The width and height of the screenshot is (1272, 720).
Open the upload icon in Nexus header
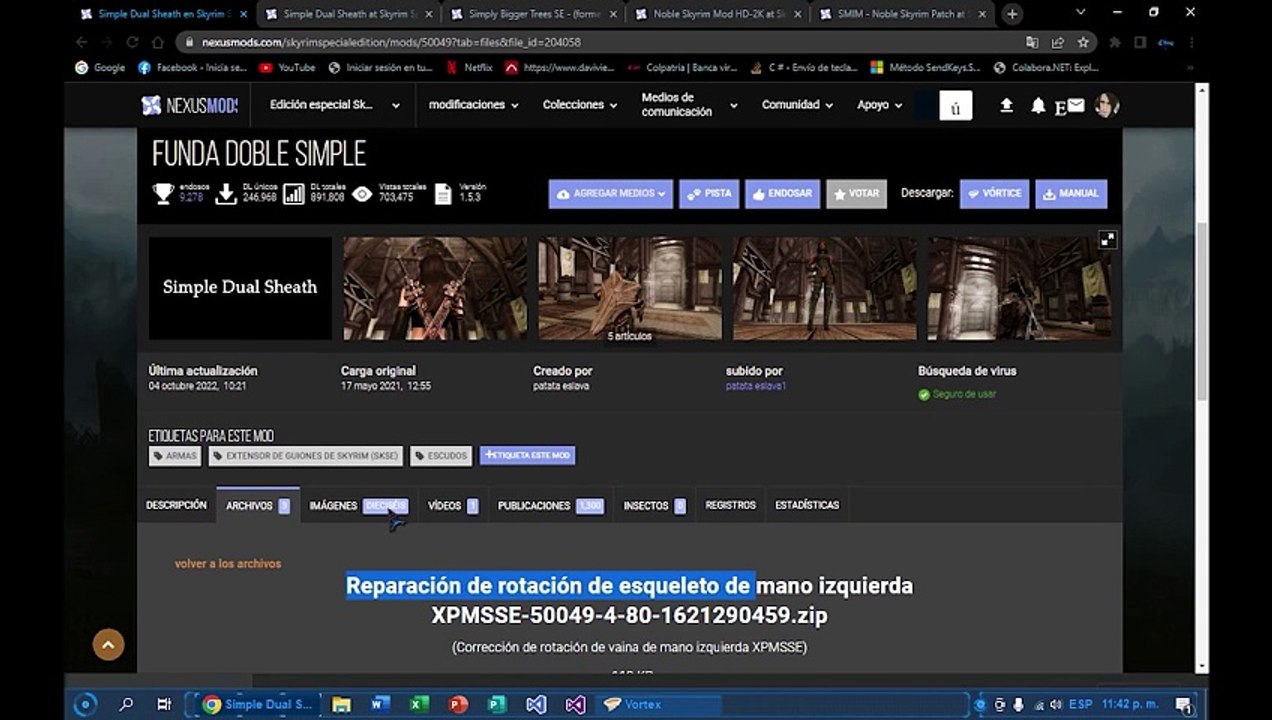(x=1006, y=105)
